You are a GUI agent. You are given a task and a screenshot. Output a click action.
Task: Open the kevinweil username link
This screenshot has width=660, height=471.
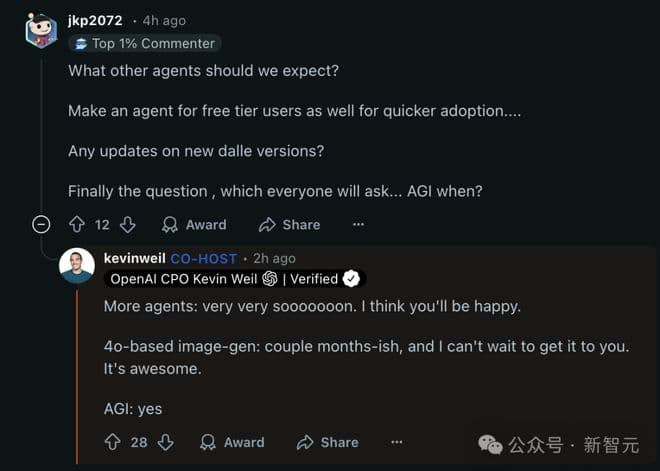point(135,258)
